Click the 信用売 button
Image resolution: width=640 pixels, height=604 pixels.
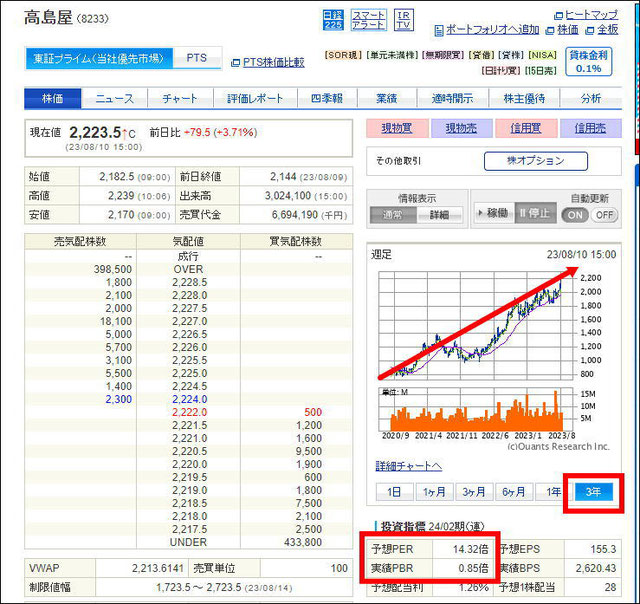tap(591, 129)
